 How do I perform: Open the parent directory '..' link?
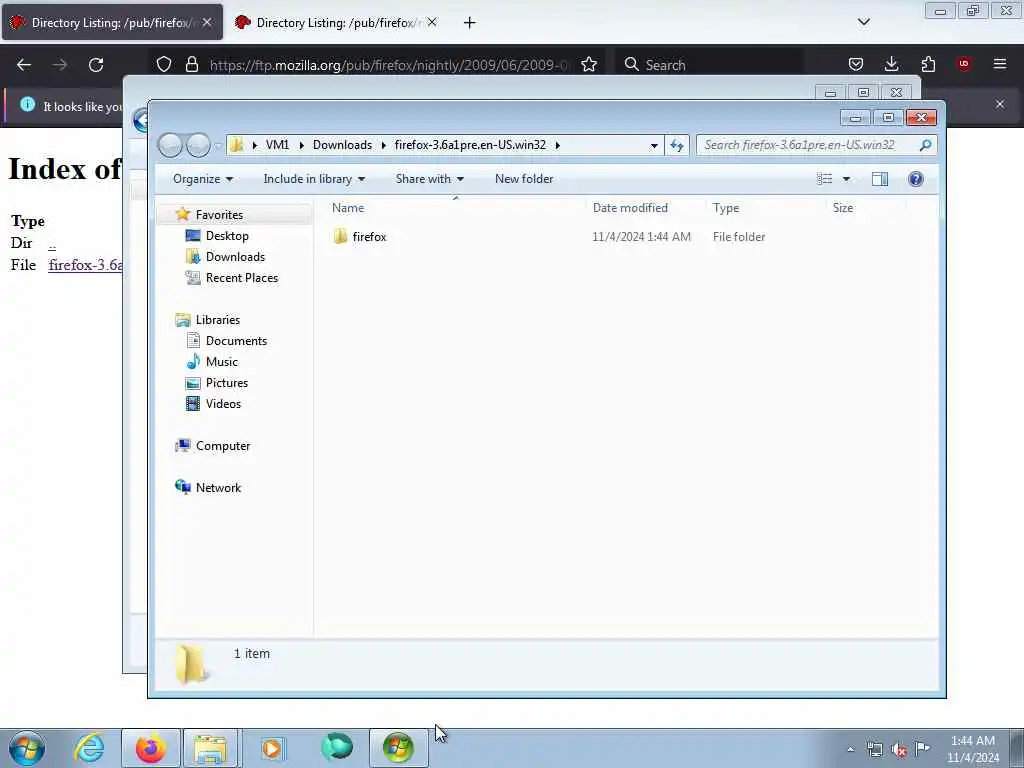click(x=52, y=244)
